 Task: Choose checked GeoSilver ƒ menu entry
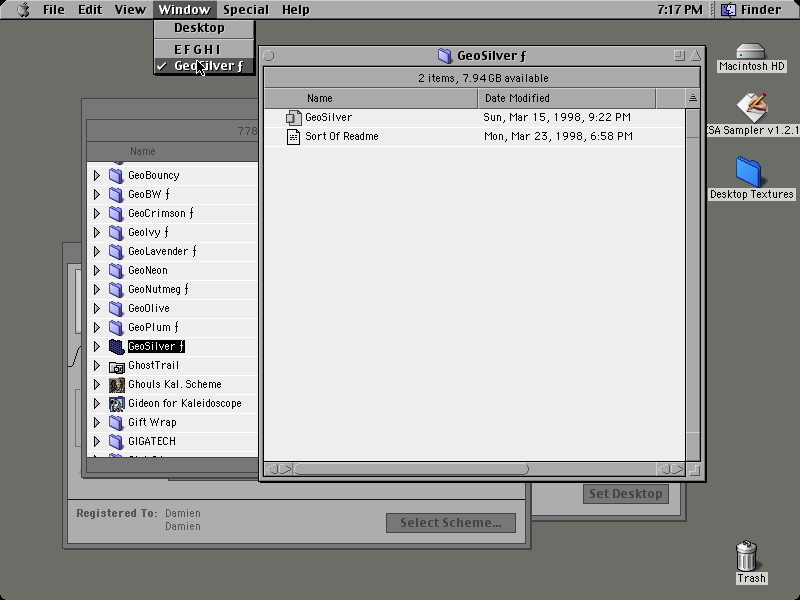click(x=204, y=66)
